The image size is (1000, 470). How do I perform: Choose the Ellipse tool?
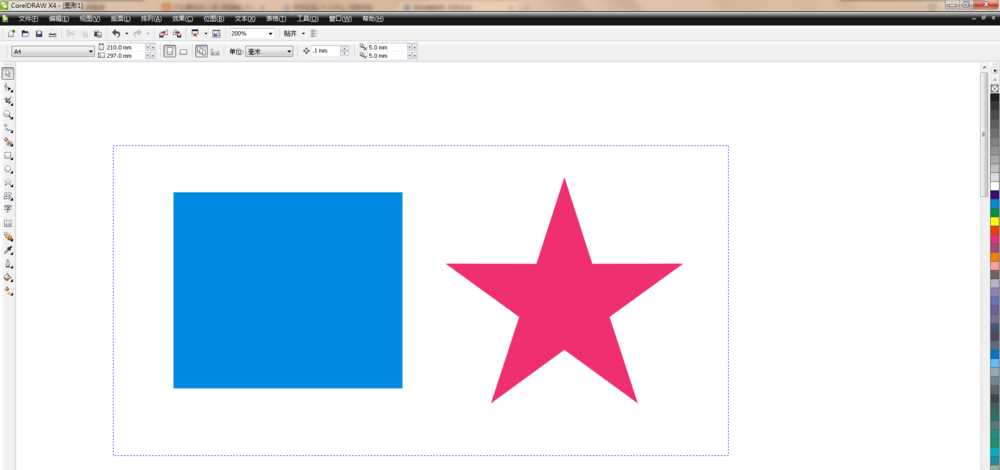[8, 169]
